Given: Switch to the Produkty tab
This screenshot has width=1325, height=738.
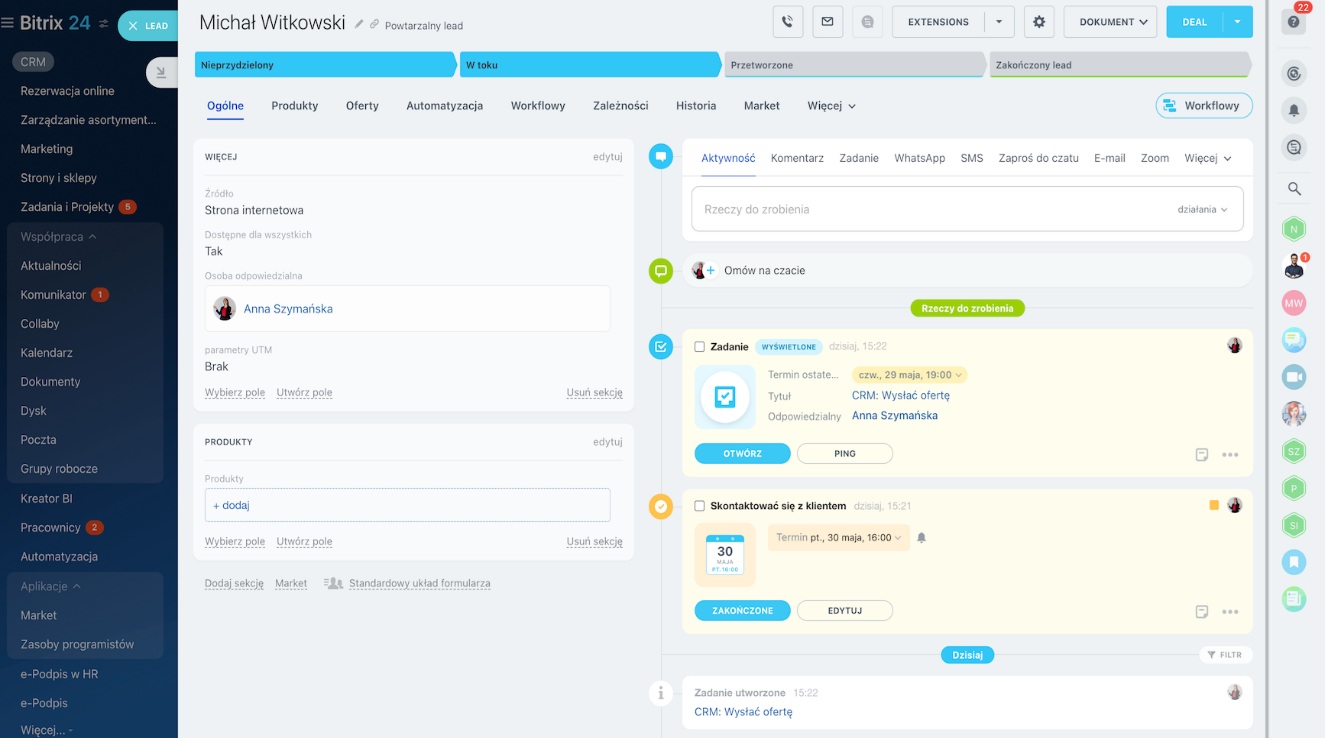Looking at the screenshot, I should (x=294, y=106).
